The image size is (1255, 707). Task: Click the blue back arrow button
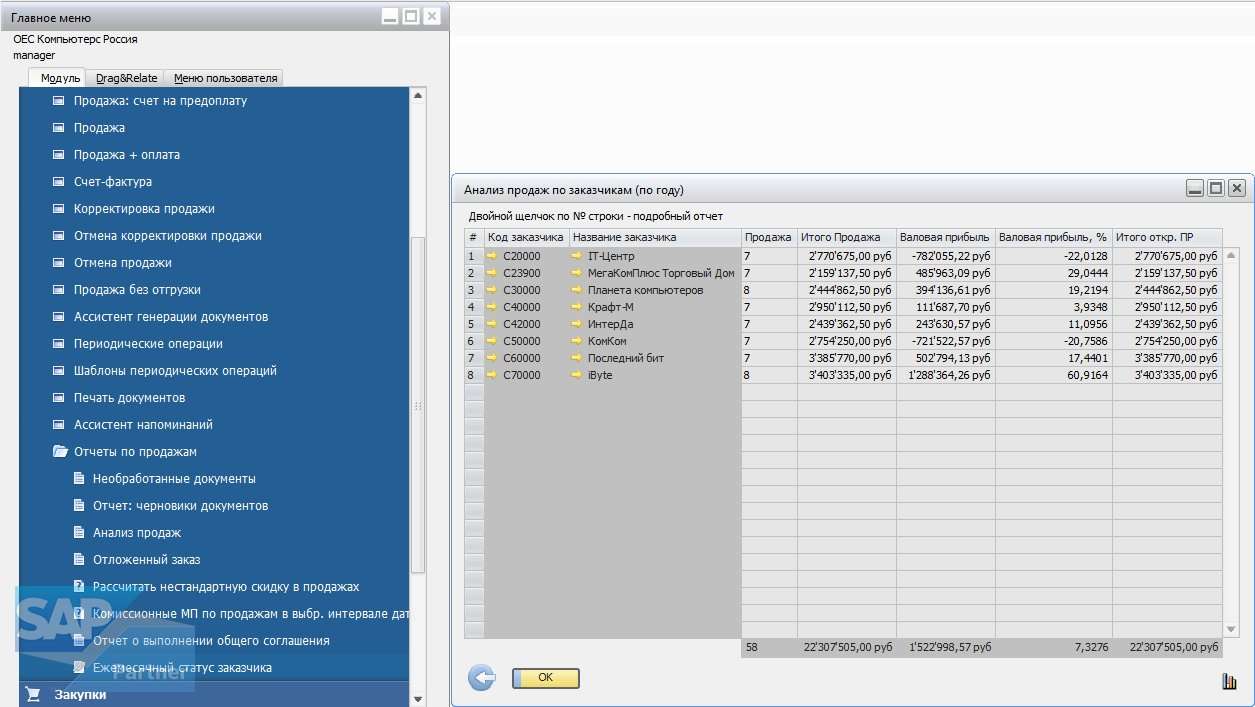click(482, 678)
